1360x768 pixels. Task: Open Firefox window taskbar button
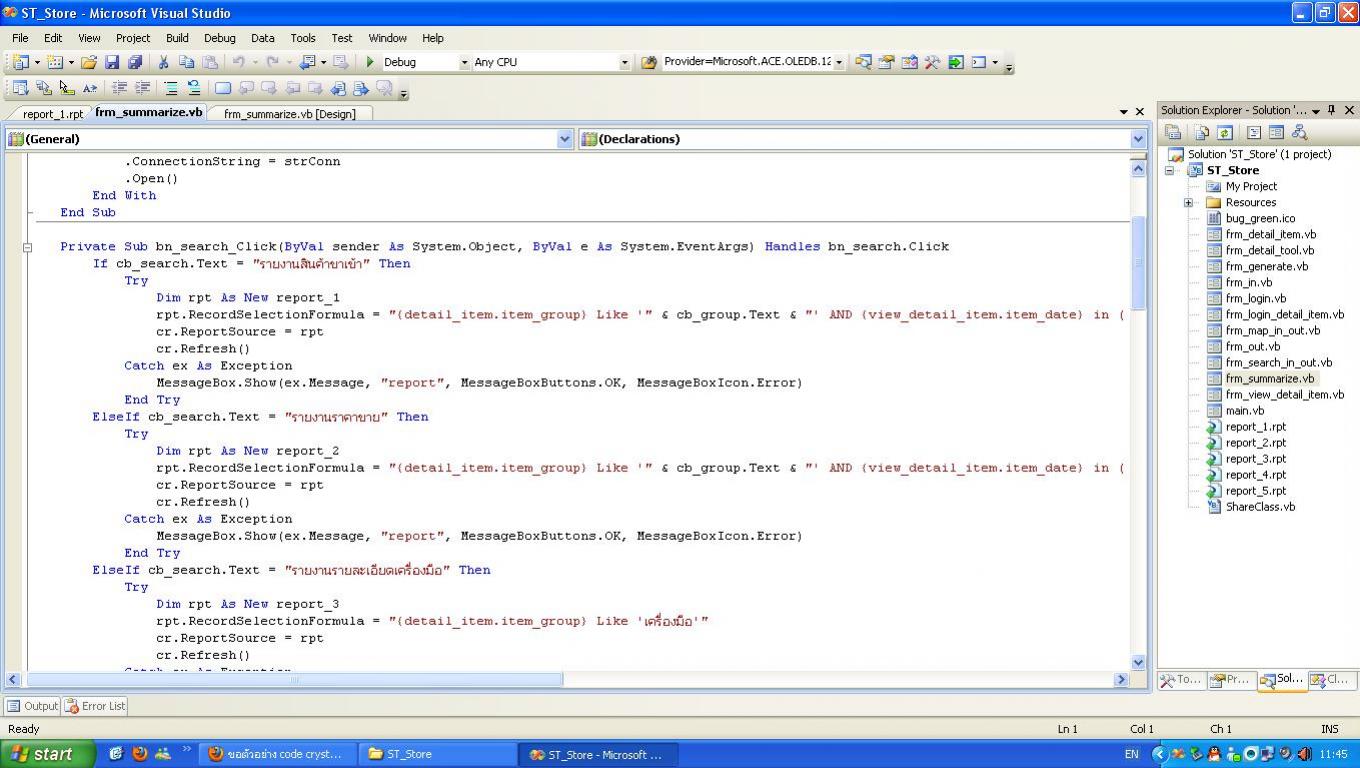[x=278, y=754]
